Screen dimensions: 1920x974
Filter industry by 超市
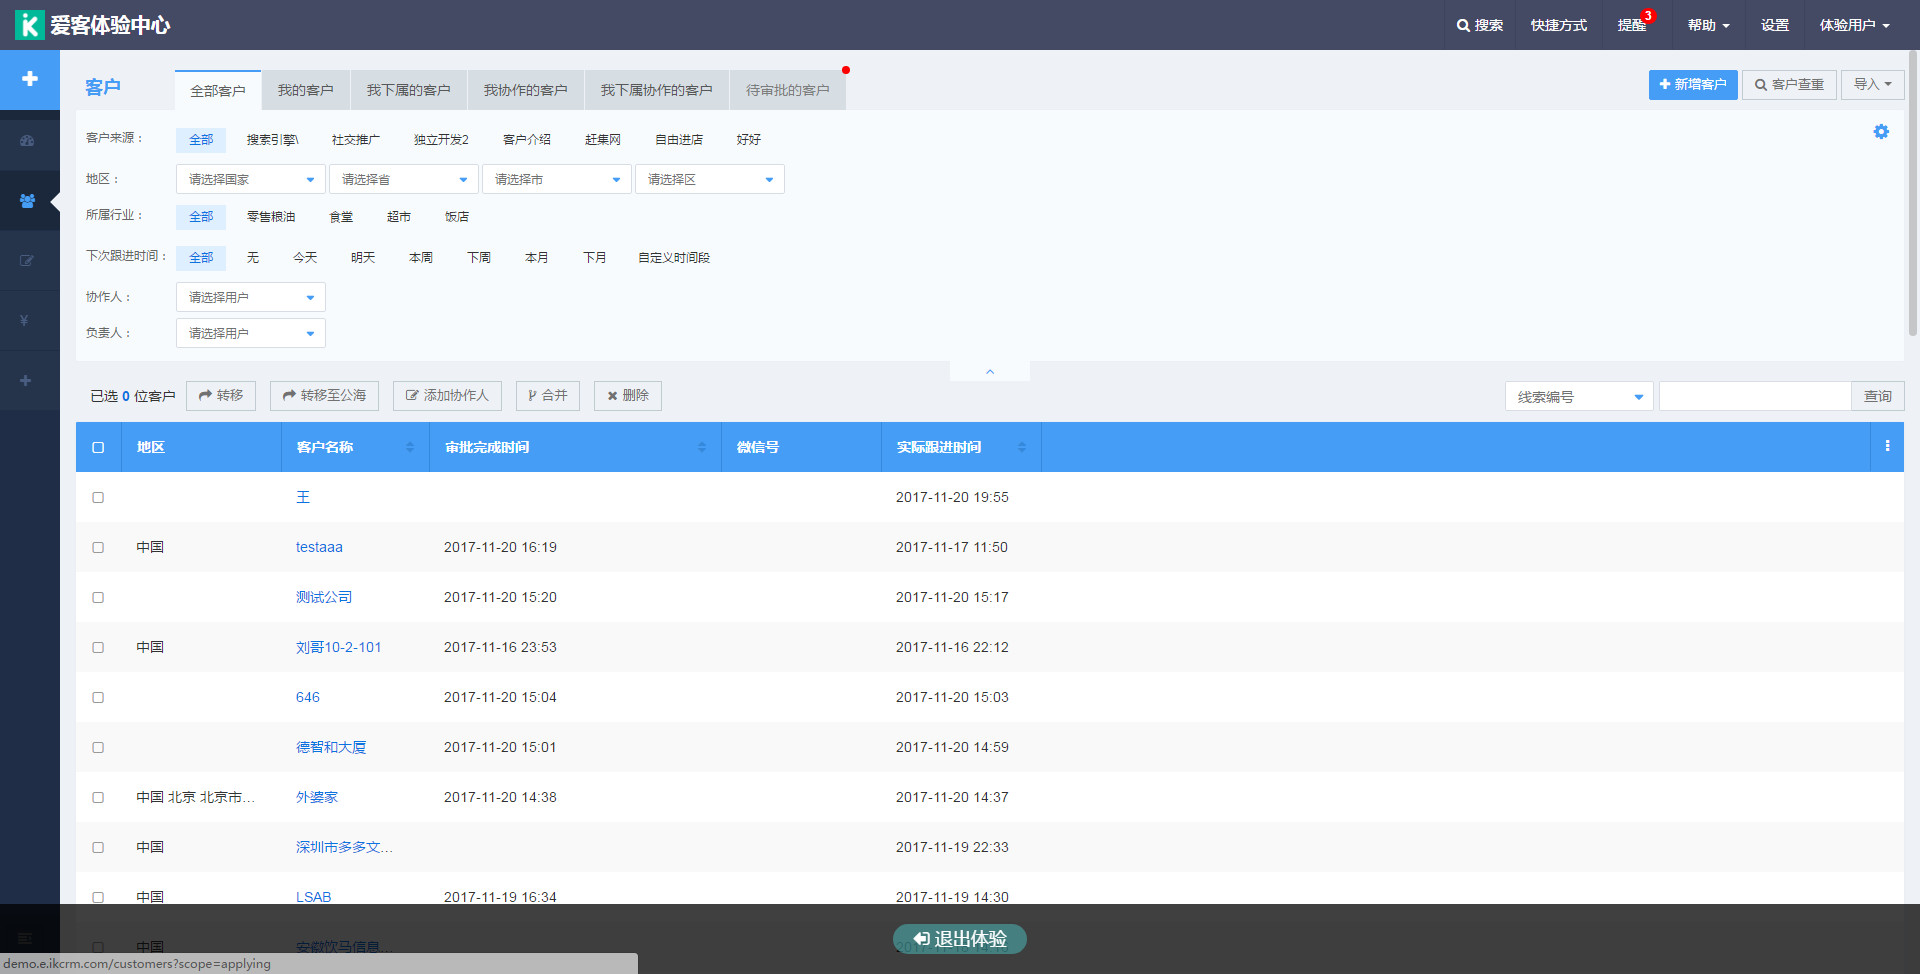[399, 217]
